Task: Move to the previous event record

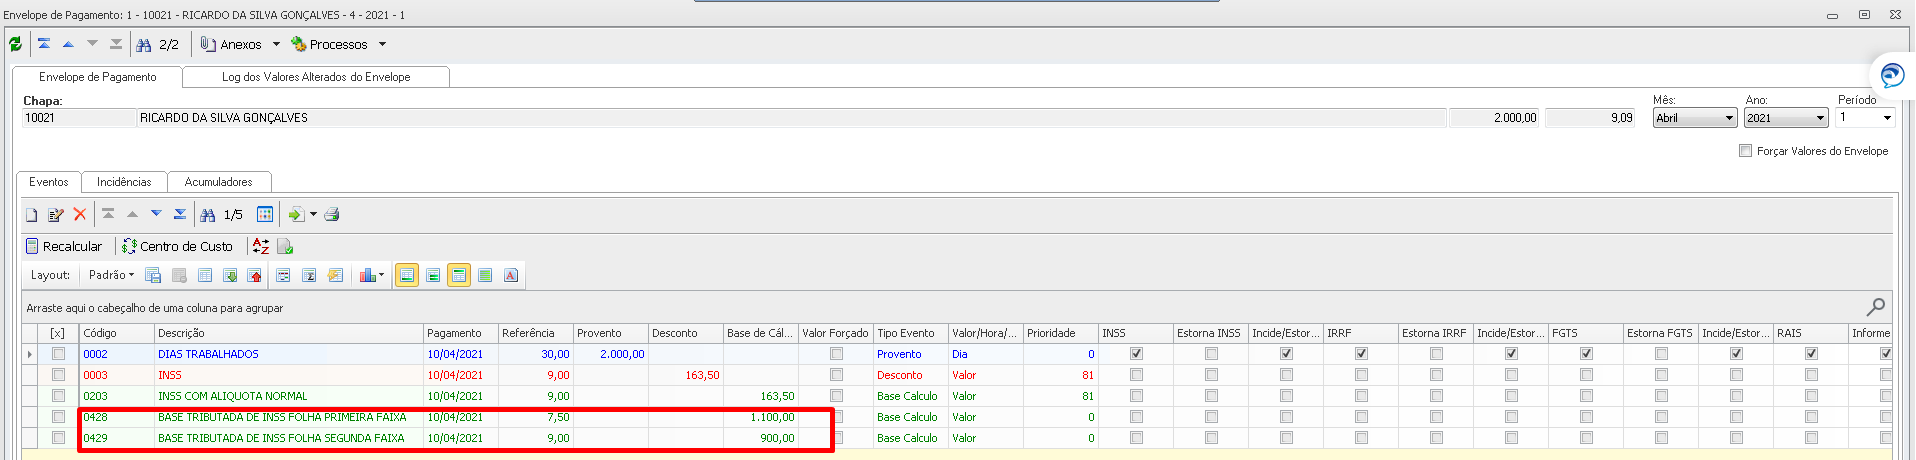Action: (x=132, y=214)
